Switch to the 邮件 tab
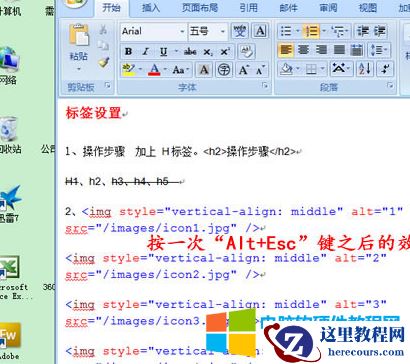The width and height of the screenshot is (410, 364). pos(288,8)
